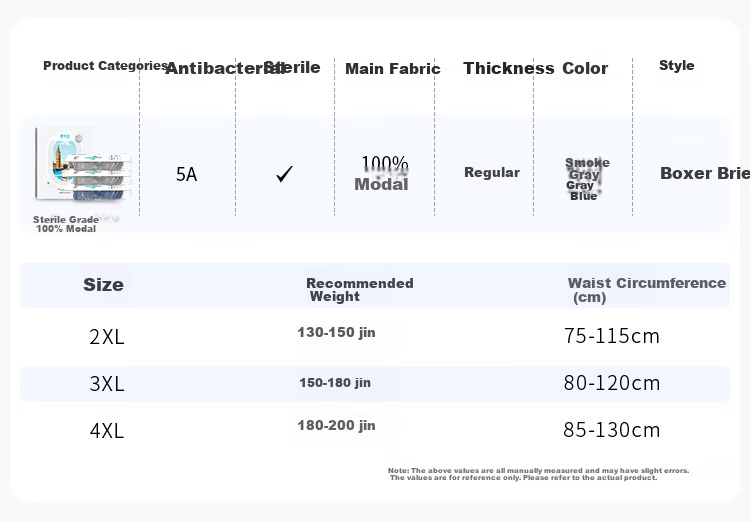Click the Regular thickness value
Screen dimensions: 750x522
pos(492,172)
